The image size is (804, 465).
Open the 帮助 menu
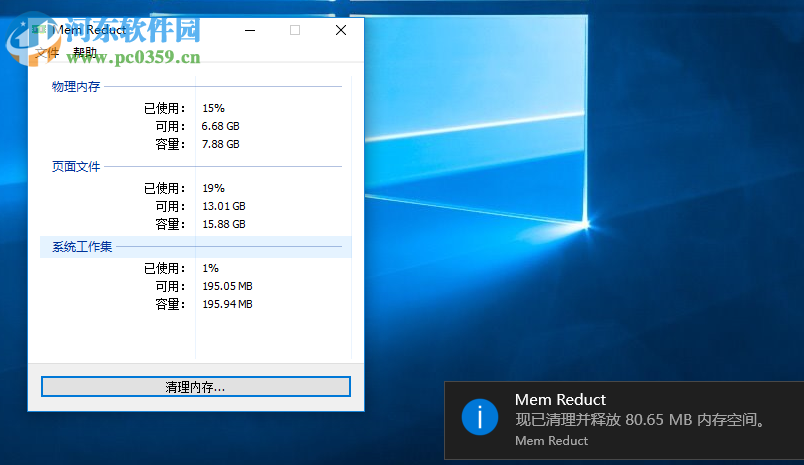click(85, 52)
